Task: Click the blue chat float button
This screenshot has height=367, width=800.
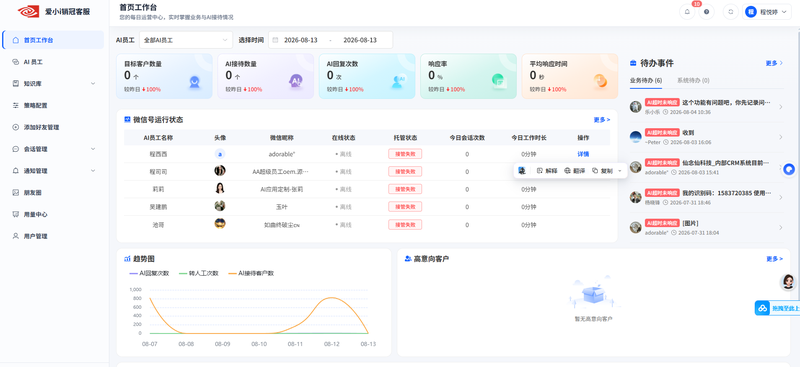Action: click(789, 169)
